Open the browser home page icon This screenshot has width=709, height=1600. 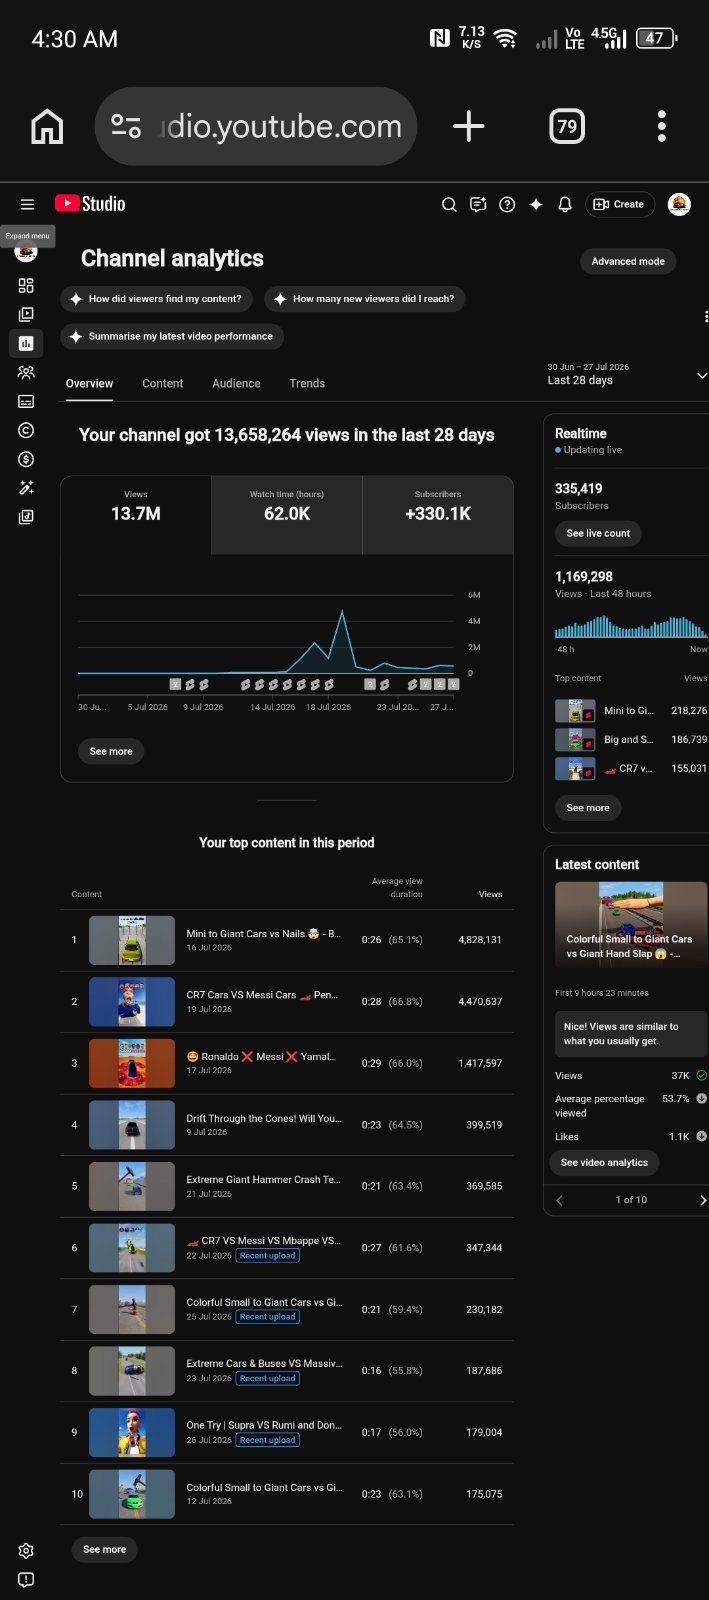47,127
